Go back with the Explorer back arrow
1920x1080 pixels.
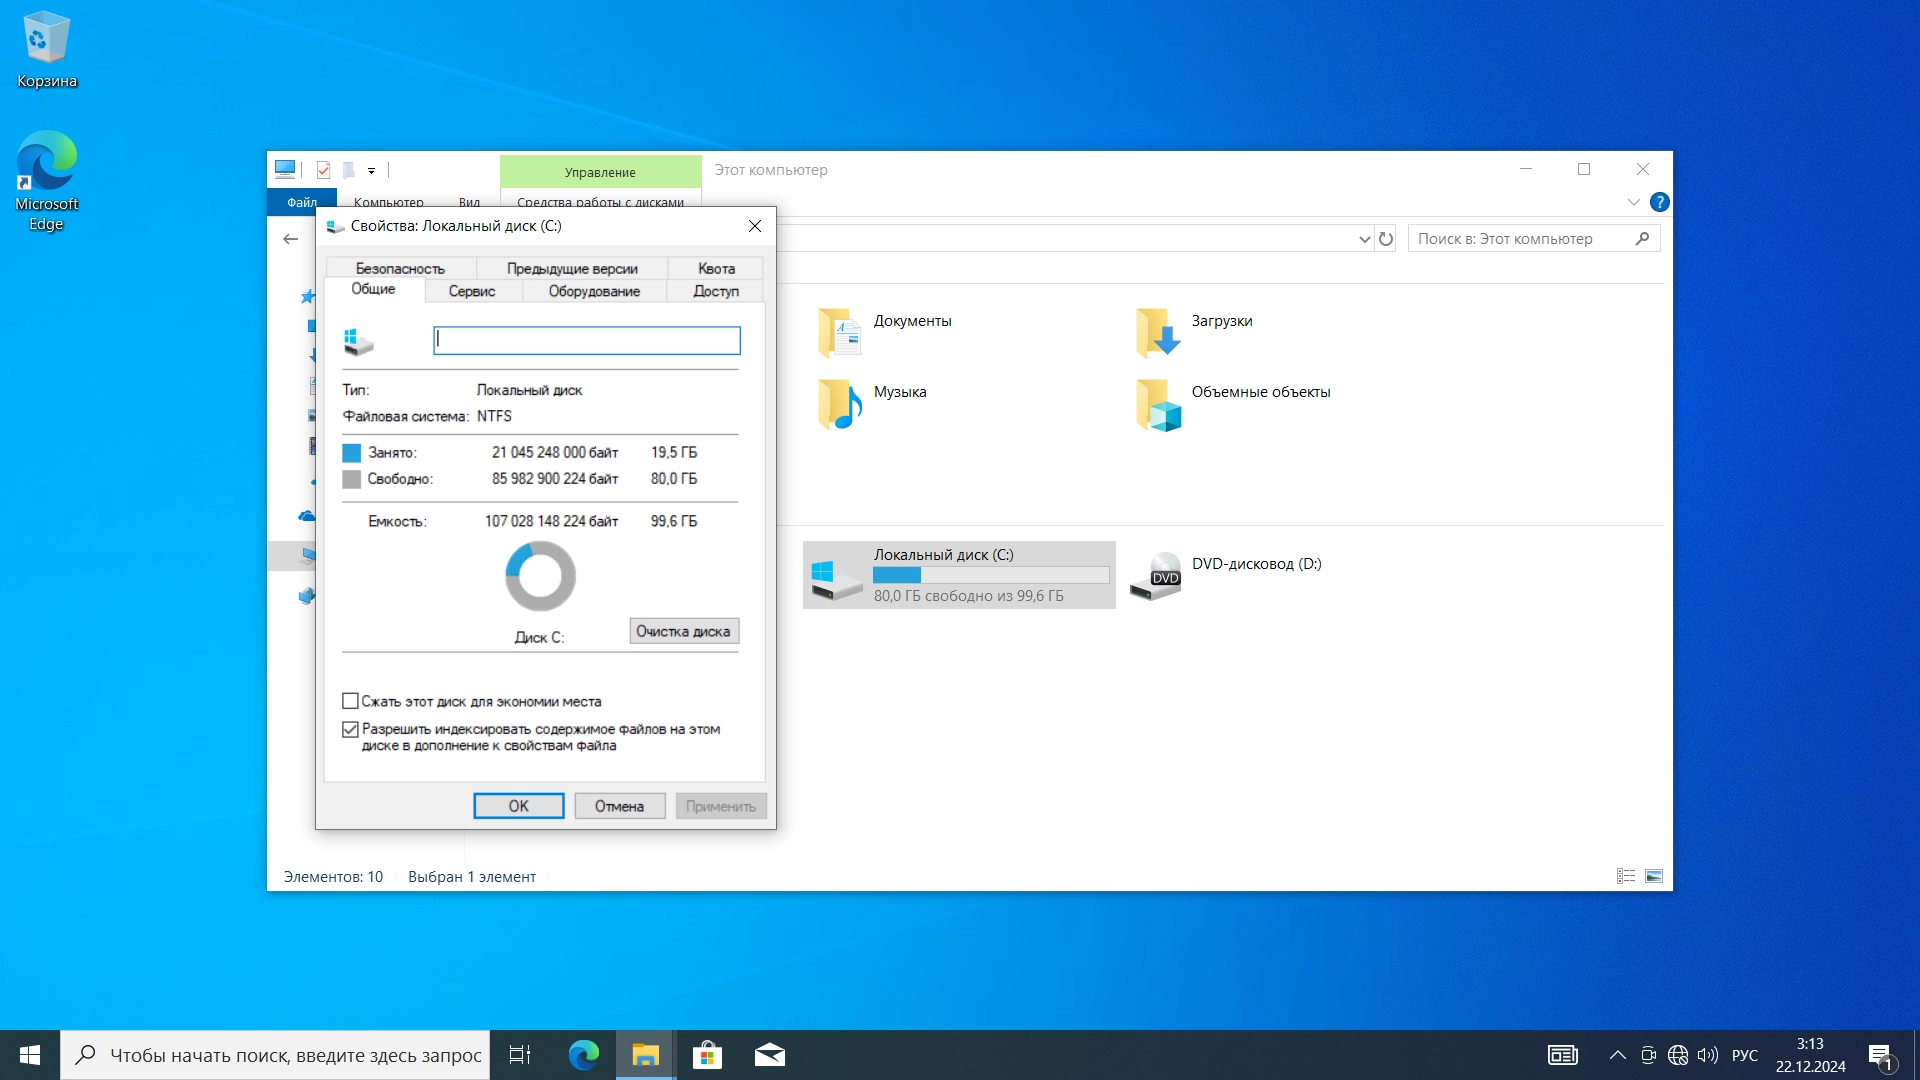pos(290,239)
